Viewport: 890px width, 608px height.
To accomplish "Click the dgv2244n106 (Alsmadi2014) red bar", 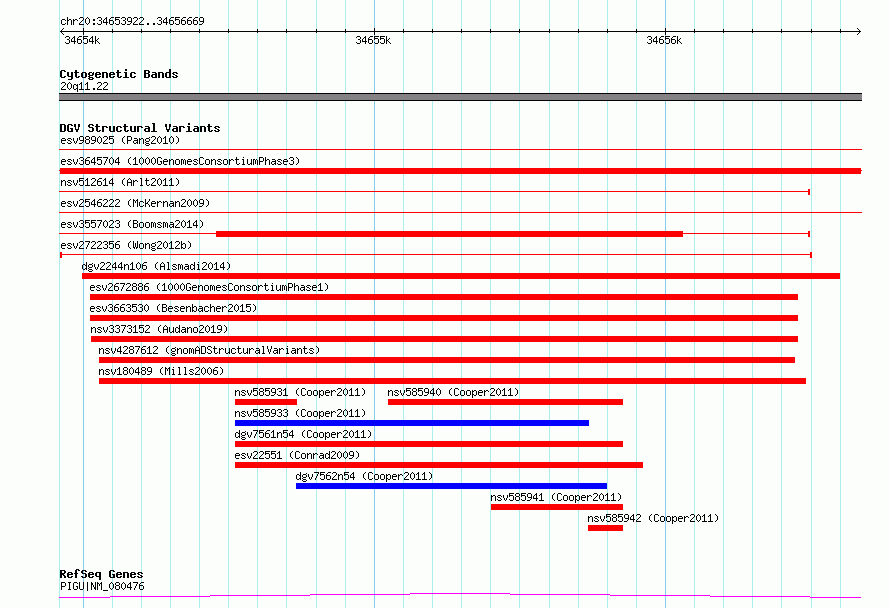I will click(x=461, y=276).
